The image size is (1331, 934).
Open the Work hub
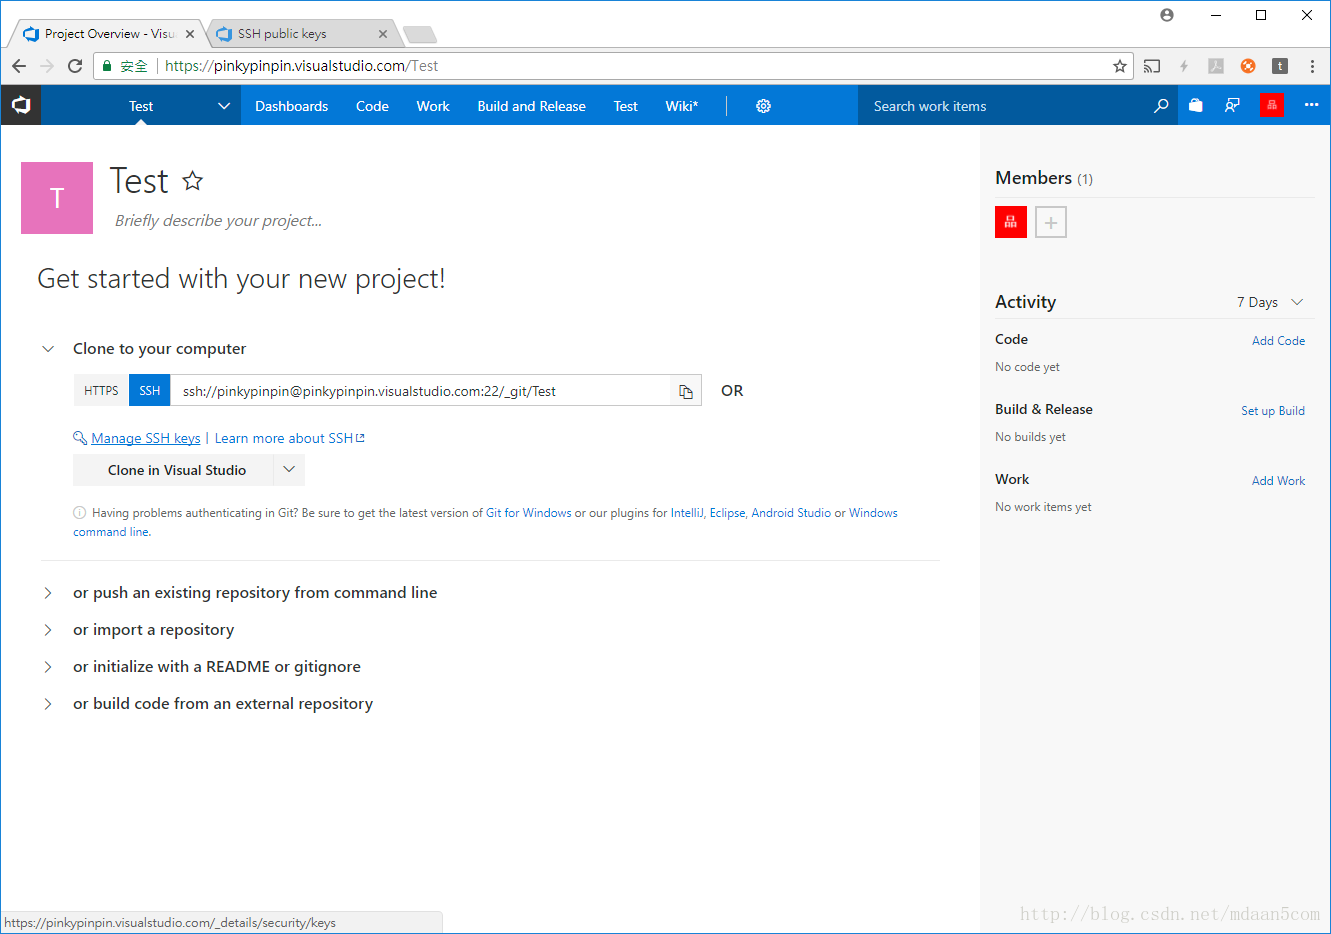click(x=433, y=106)
